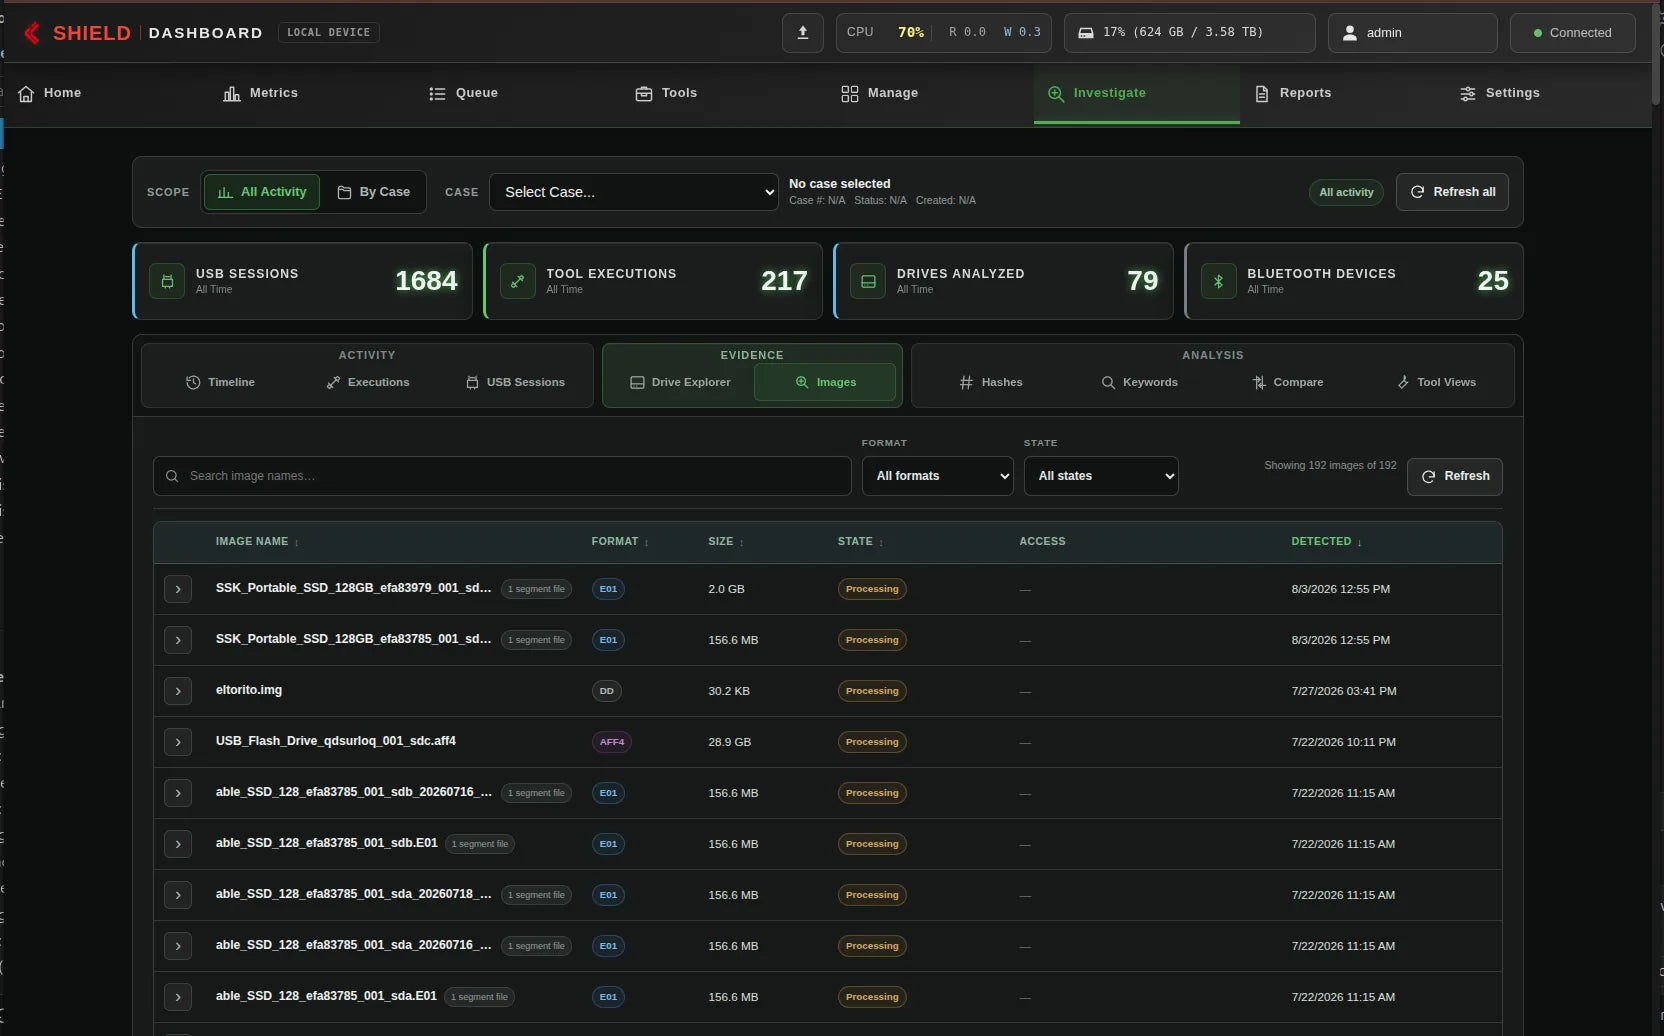The height and width of the screenshot is (1036, 1664).
Task: Click the Refresh images button
Action: [x=1455, y=476]
